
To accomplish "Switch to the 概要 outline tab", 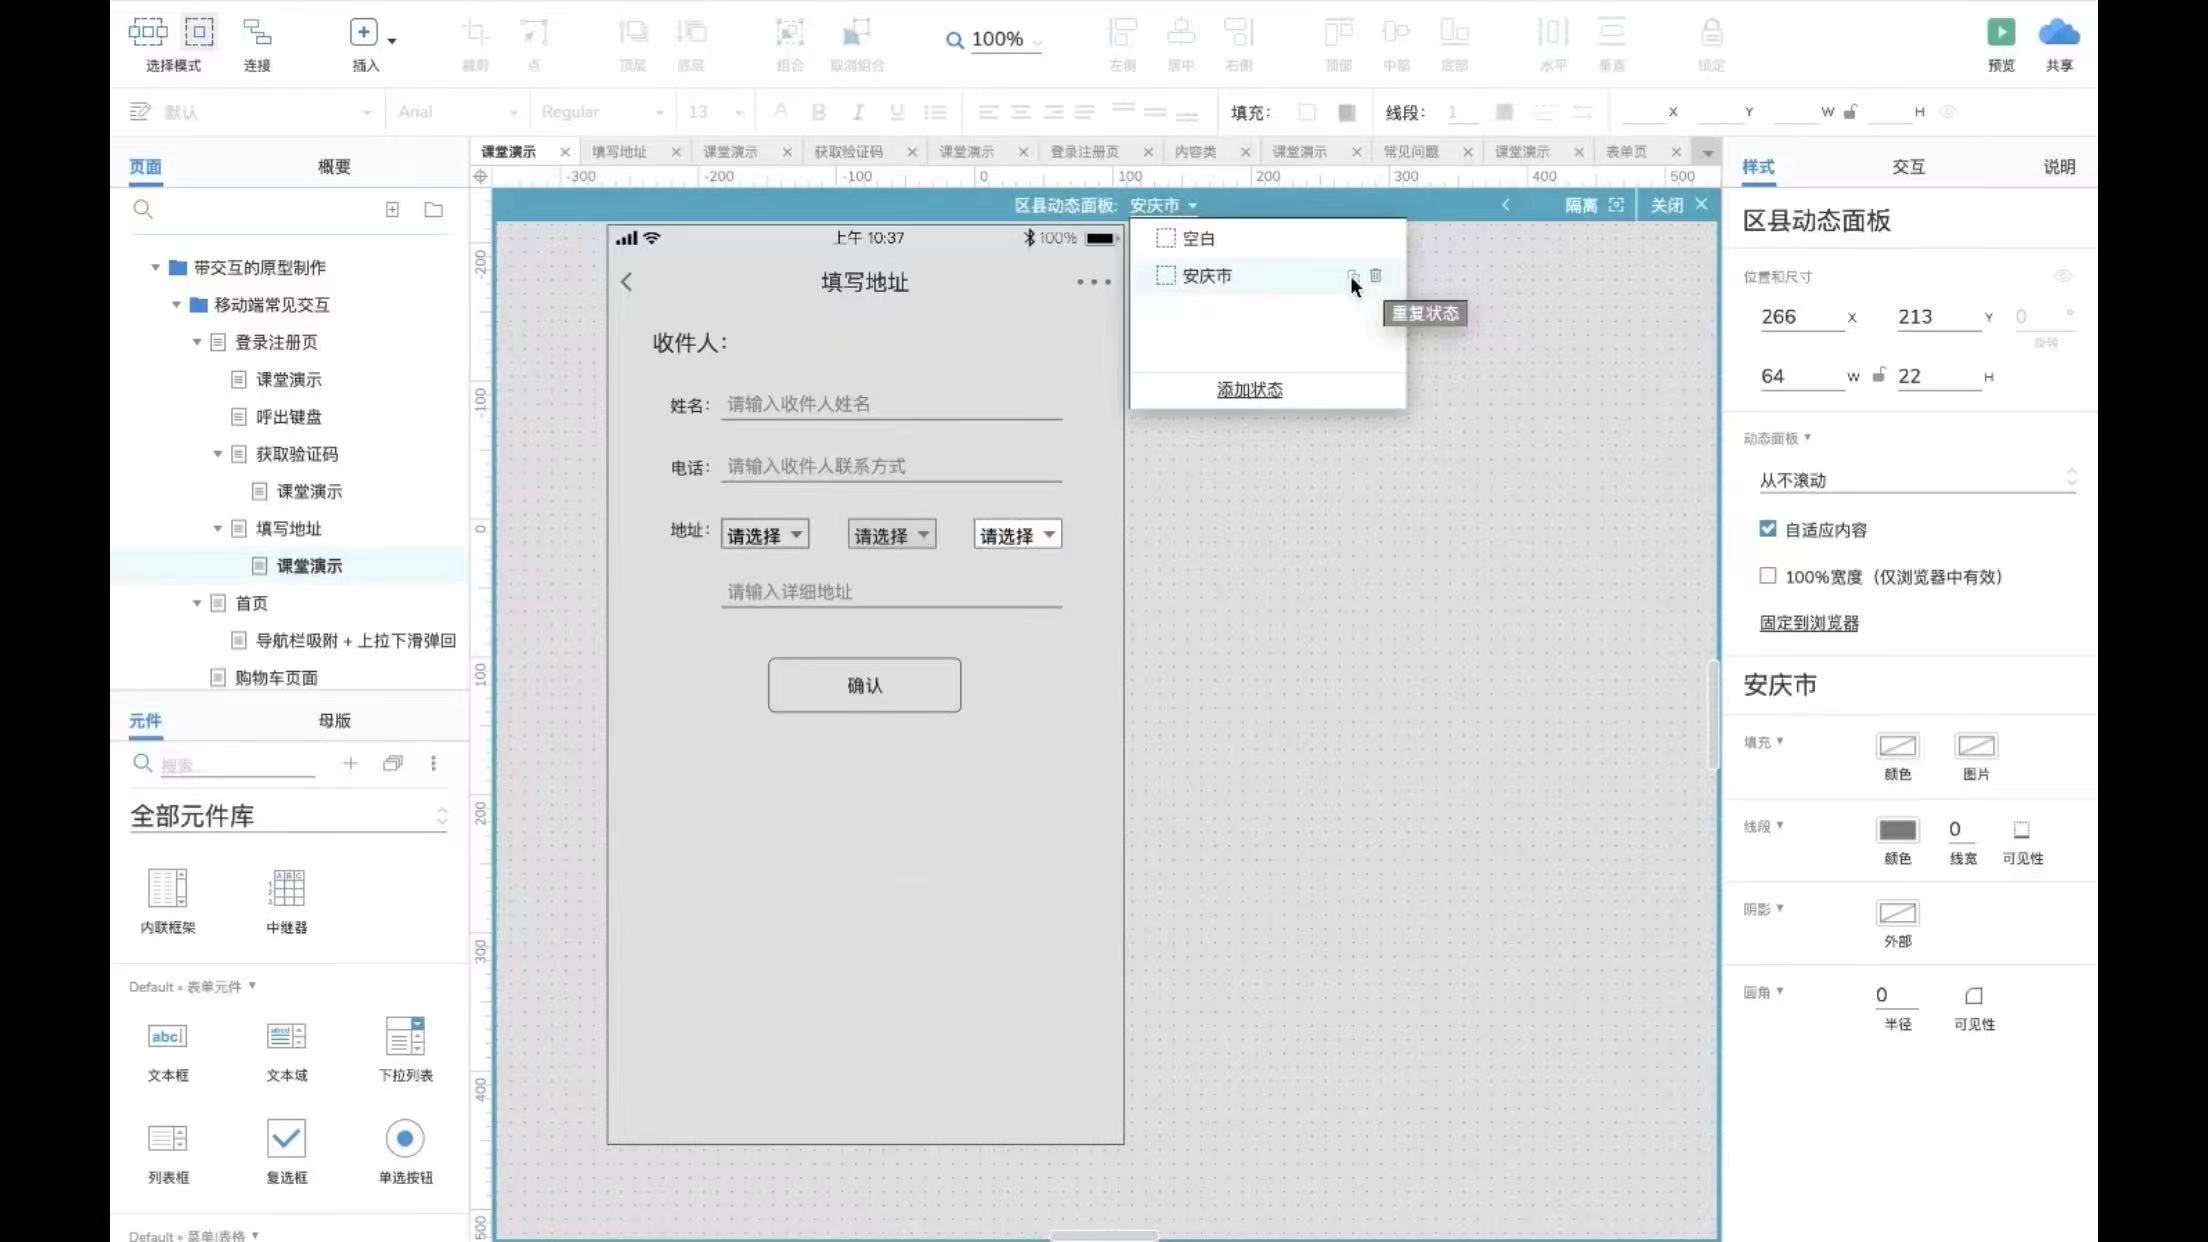I will coord(334,167).
